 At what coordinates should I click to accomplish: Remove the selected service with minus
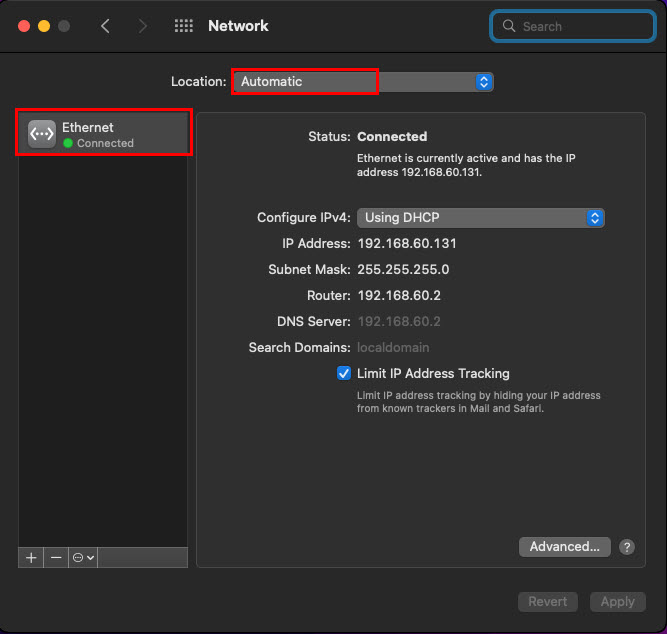(x=56, y=557)
